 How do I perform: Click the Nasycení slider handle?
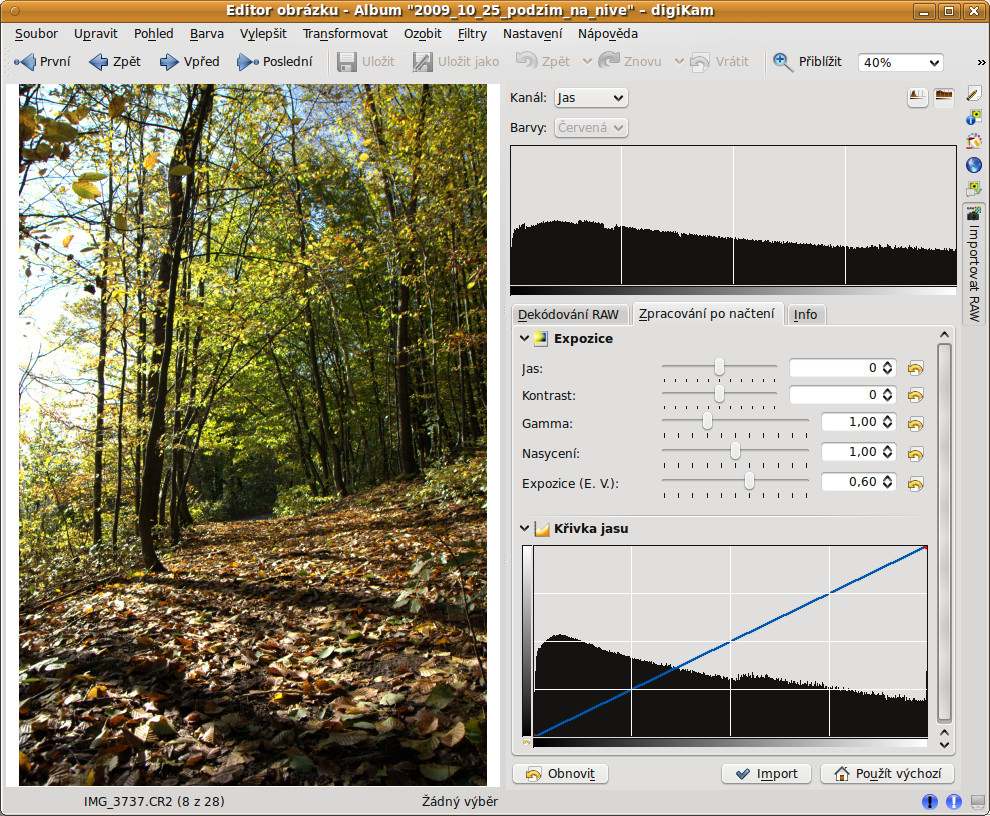point(735,451)
